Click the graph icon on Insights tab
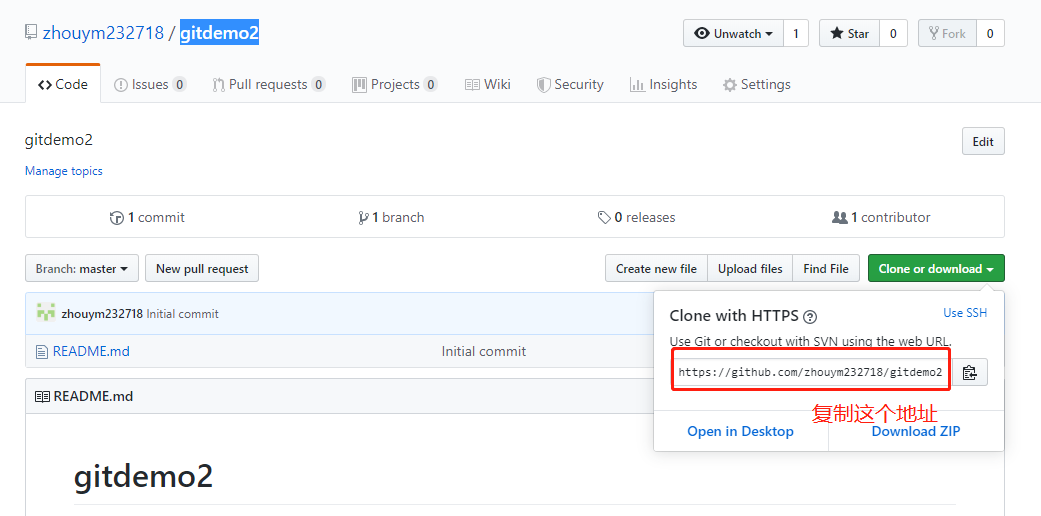This screenshot has height=516, width=1041. 637,85
